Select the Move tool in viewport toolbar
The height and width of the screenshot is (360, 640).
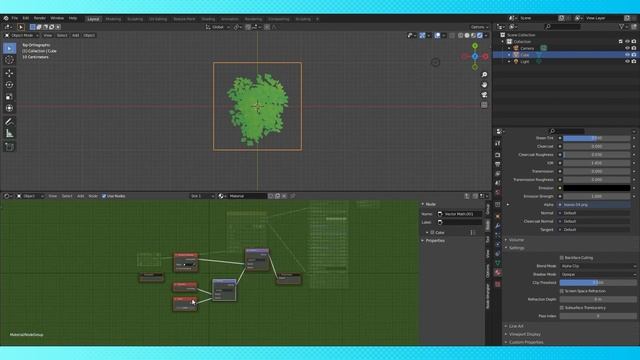[9, 73]
